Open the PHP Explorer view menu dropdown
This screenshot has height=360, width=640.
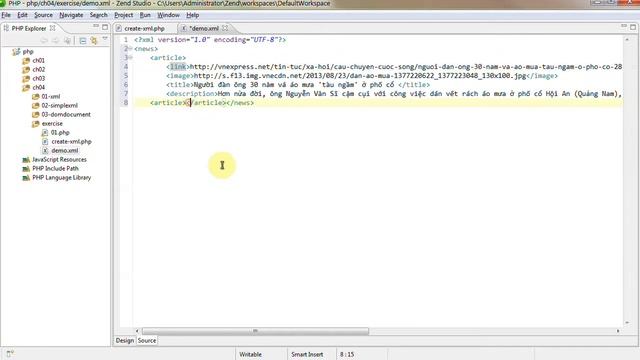pos(105,39)
